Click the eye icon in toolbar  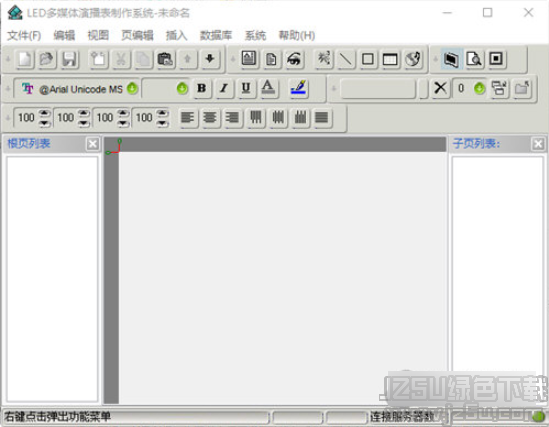pyautogui.click(x=294, y=59)
